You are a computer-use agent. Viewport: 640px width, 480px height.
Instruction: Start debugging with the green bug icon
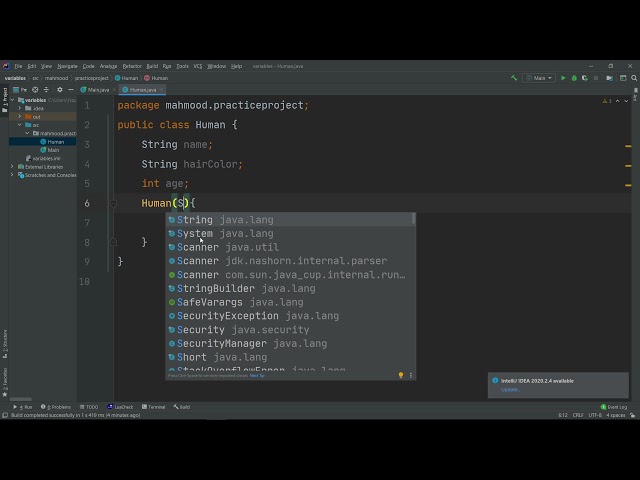click(x=574, y=78)
